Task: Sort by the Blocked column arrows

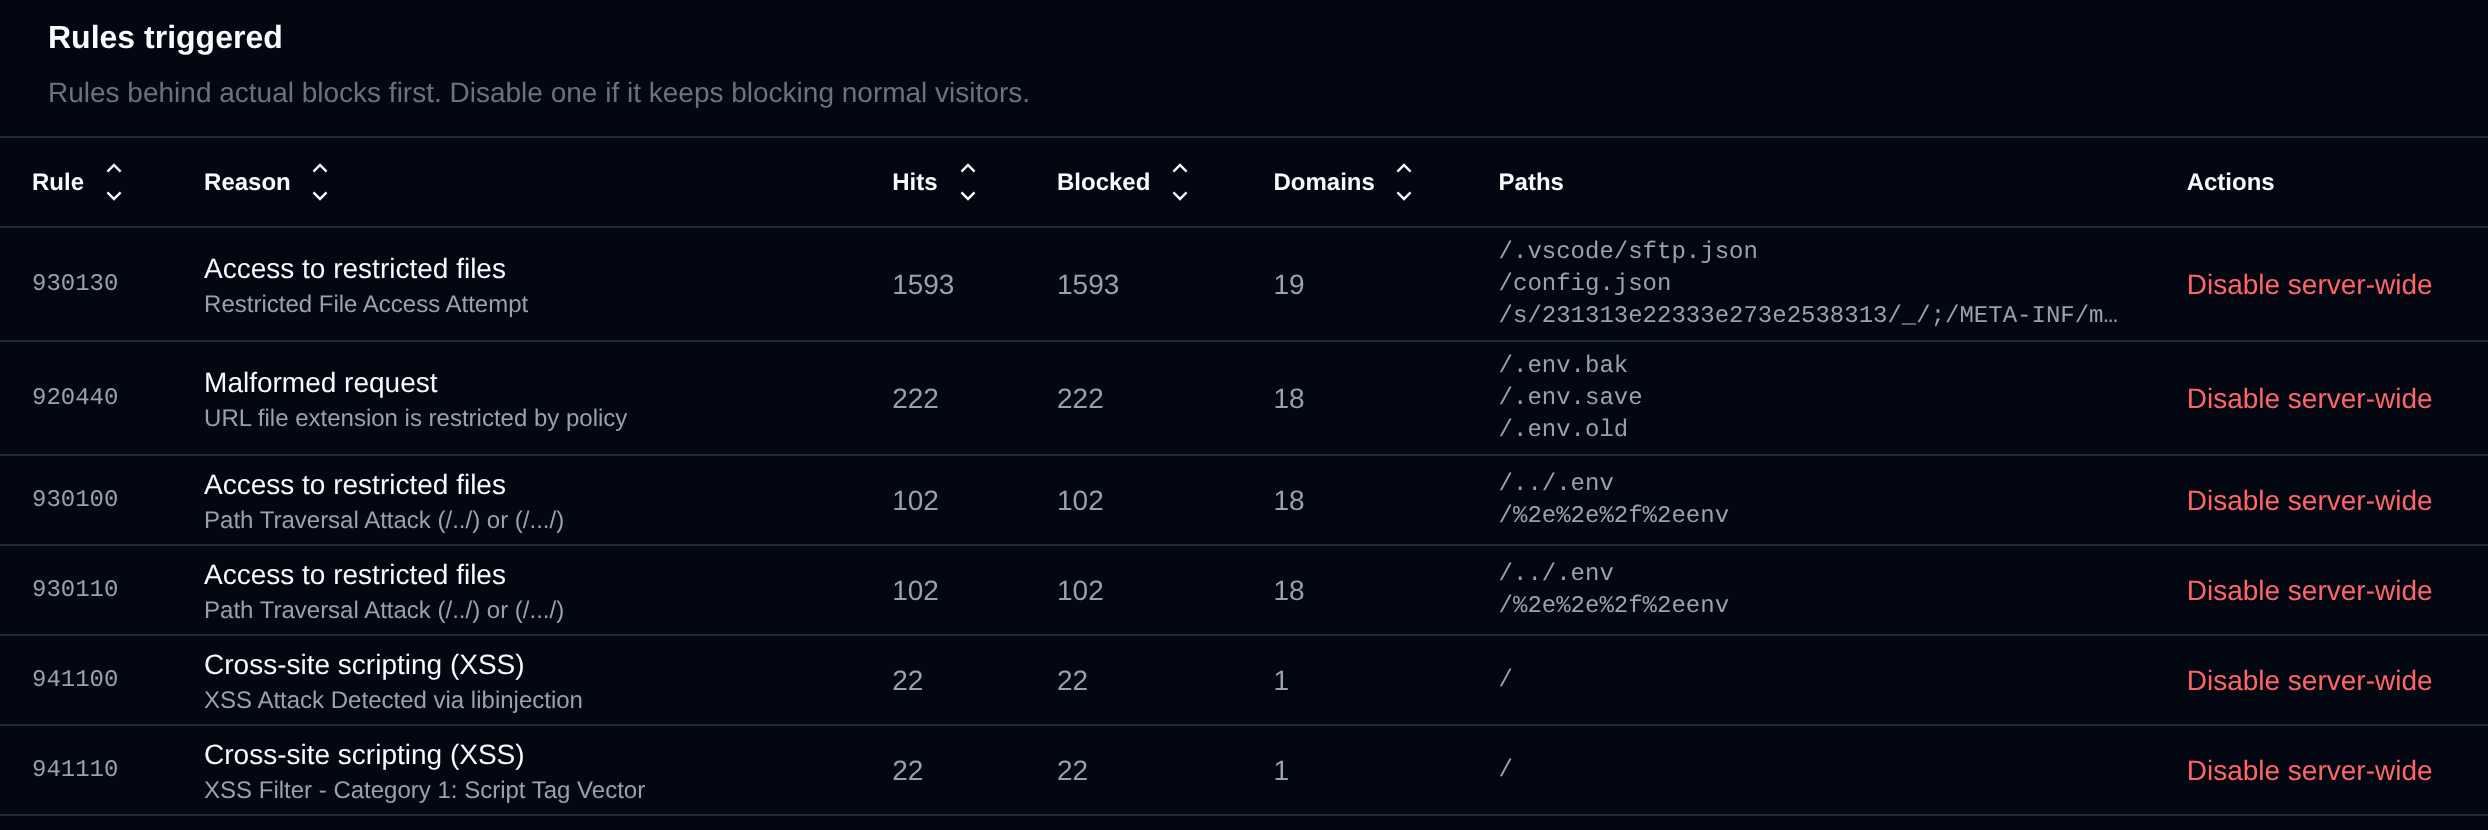Action: tap(1180, 182)
